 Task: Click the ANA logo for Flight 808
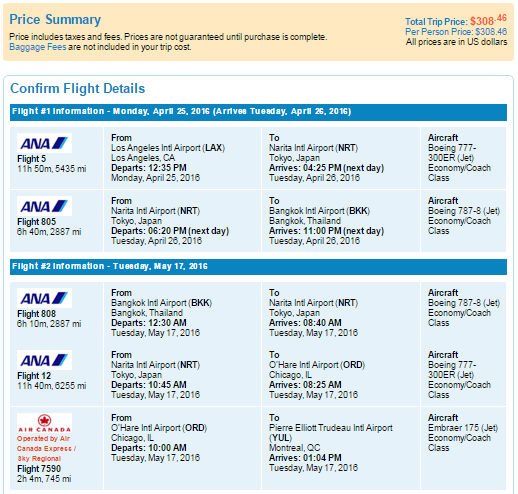[44, 298]
